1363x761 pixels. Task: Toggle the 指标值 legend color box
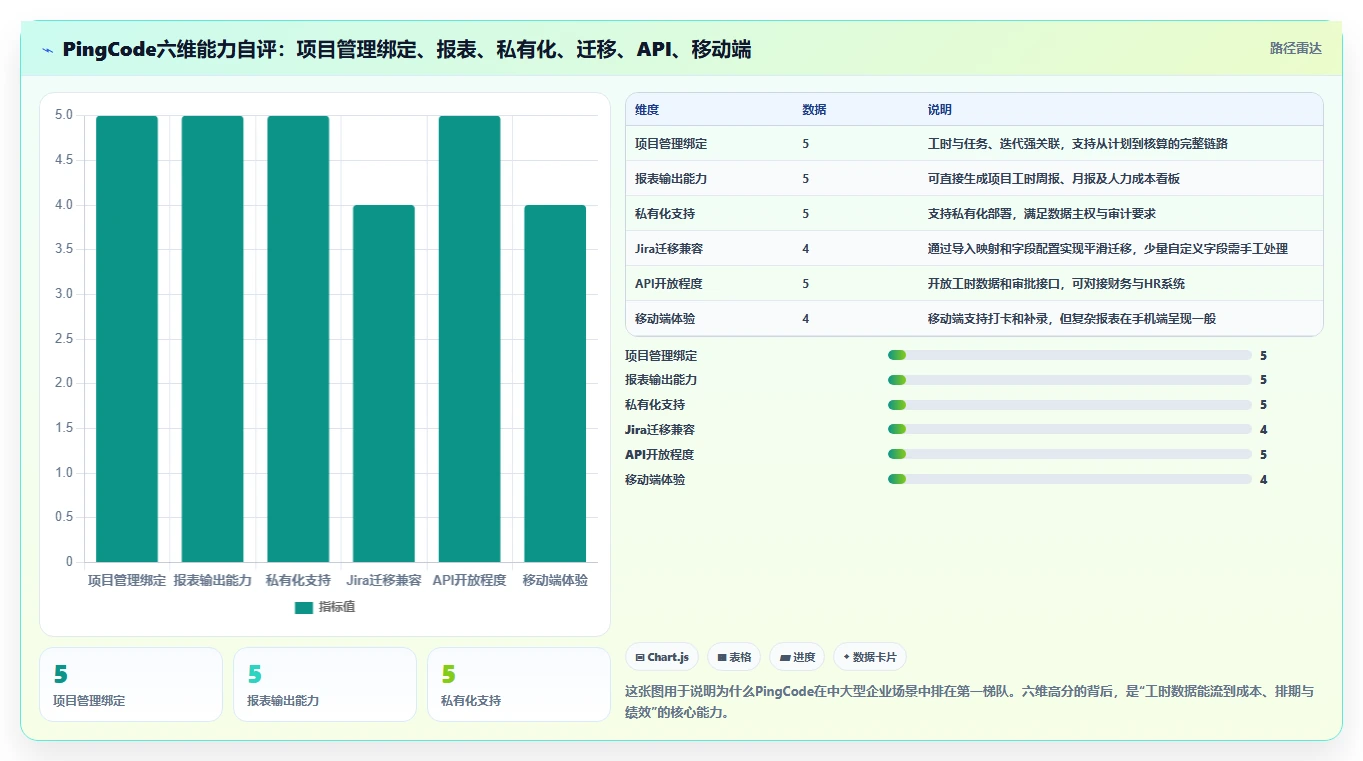[x=304, y=607]
